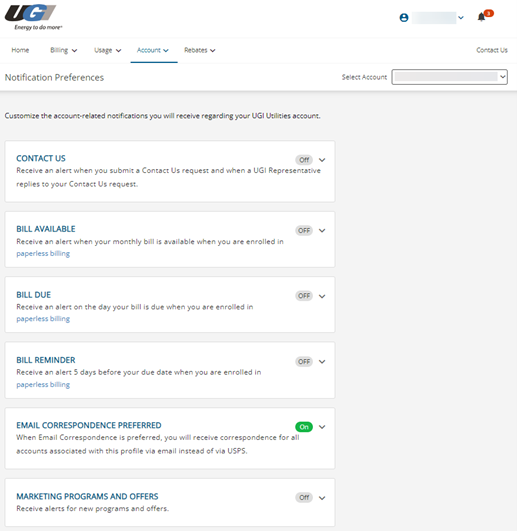This screenshot has height=531, width=517.
Task: Click MARKETING PROGRAMS AND OFFERS heading
Action: (x=87, y=496)
